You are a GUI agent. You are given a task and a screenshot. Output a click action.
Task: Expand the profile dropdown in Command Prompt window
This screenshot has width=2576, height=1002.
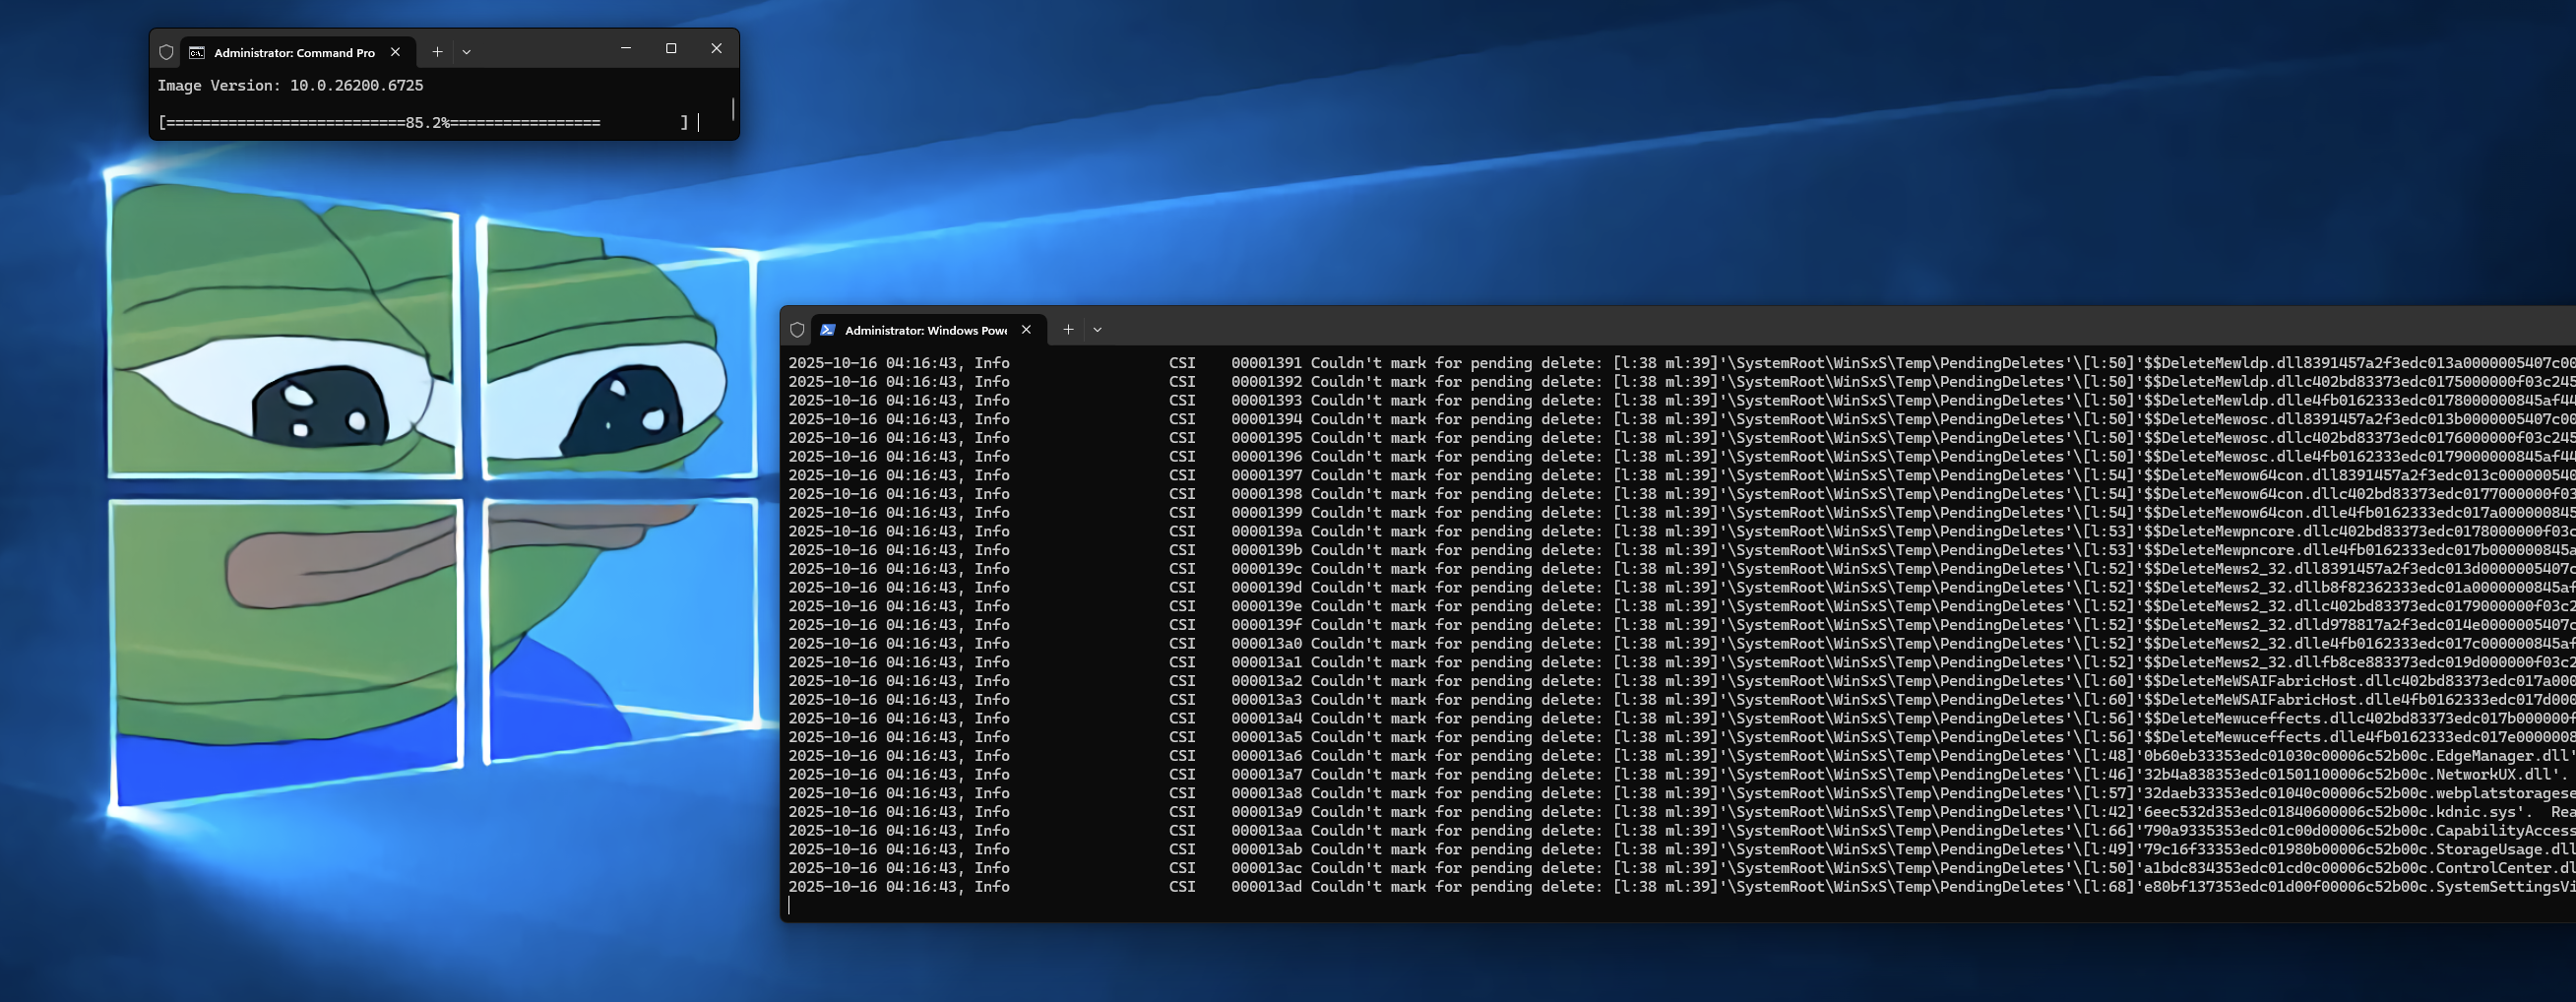(x=466, y=52)
